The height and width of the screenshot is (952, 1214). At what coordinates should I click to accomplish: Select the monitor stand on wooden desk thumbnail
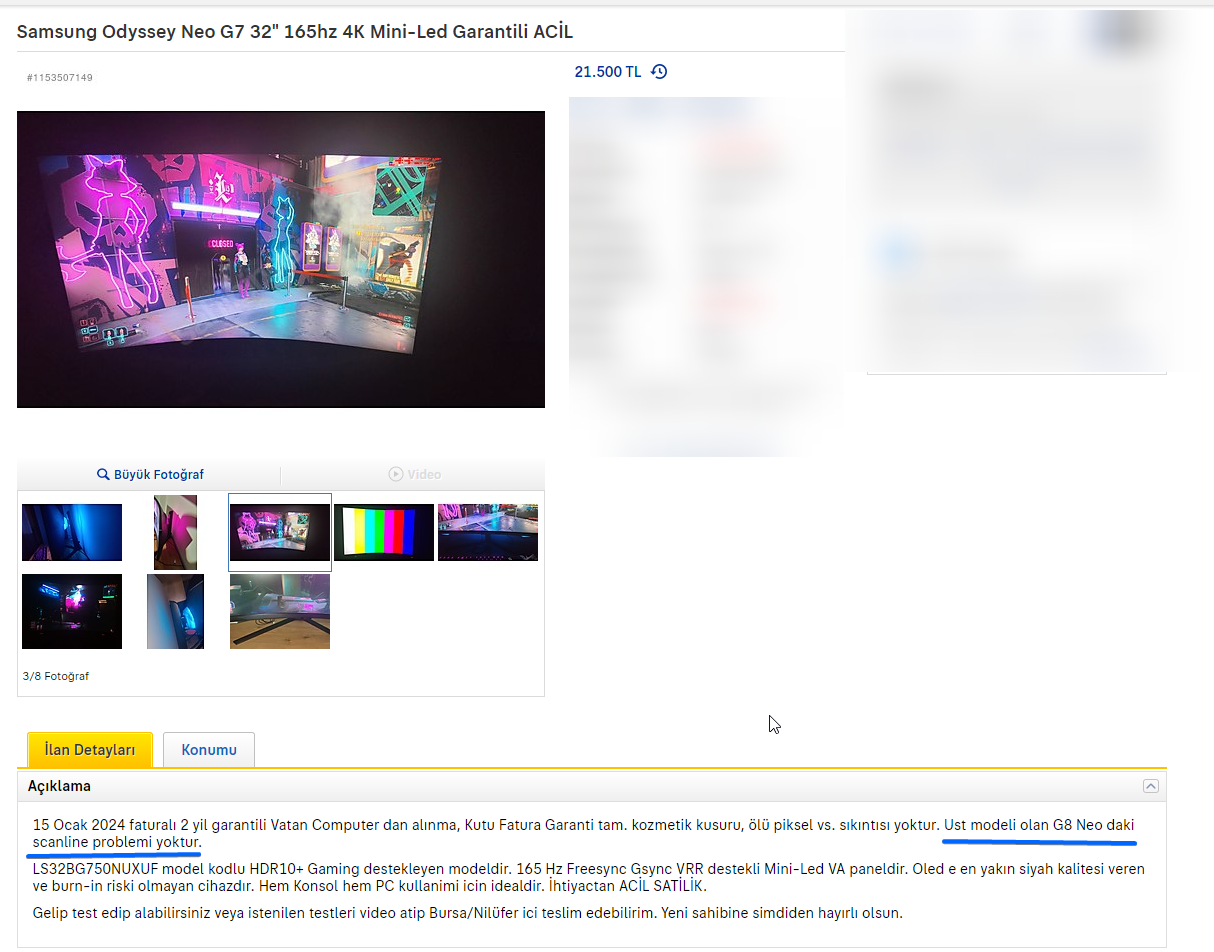coord(280,611)
